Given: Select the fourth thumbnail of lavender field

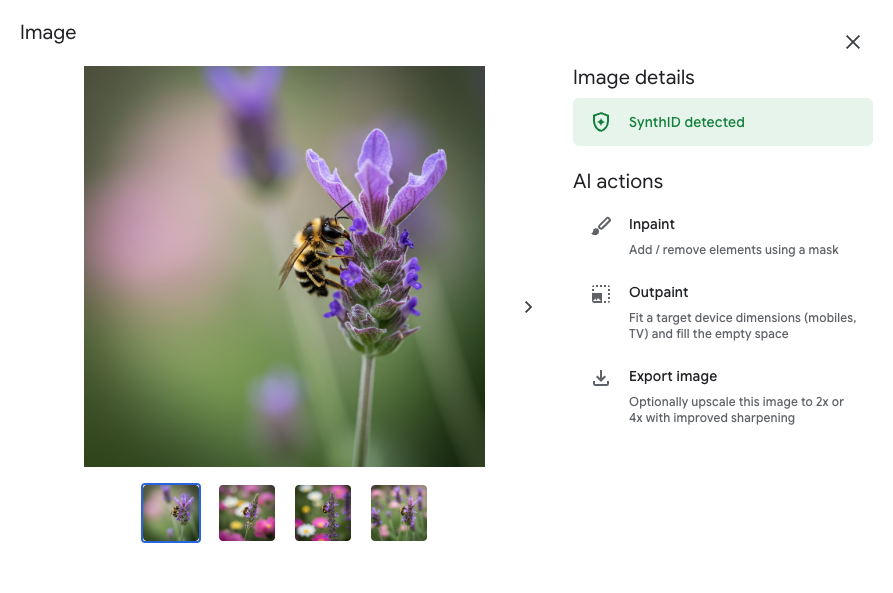Looking at the screenshot, I should (x=399, y=513).
